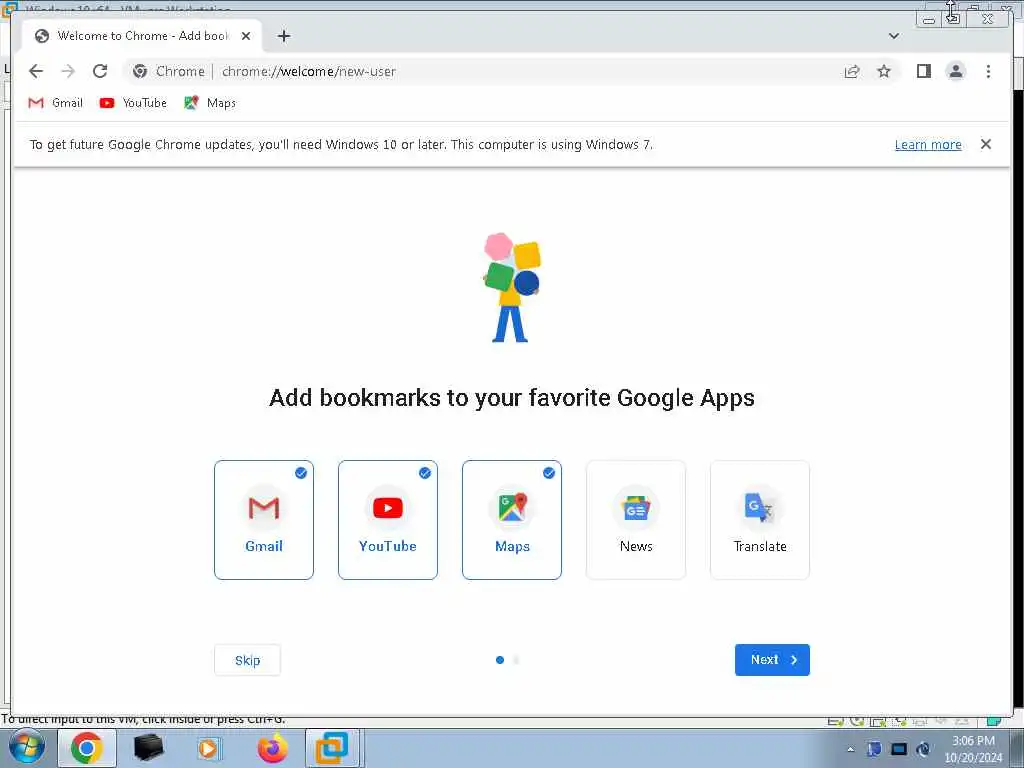Show hidden system tray icons arrow
1024x768 pixels.
[x=850, y=749]
